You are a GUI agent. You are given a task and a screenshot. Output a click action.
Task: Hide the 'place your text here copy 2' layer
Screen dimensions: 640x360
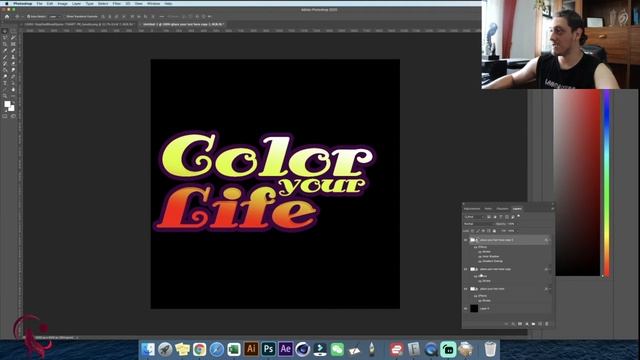(x=465, y=240)
